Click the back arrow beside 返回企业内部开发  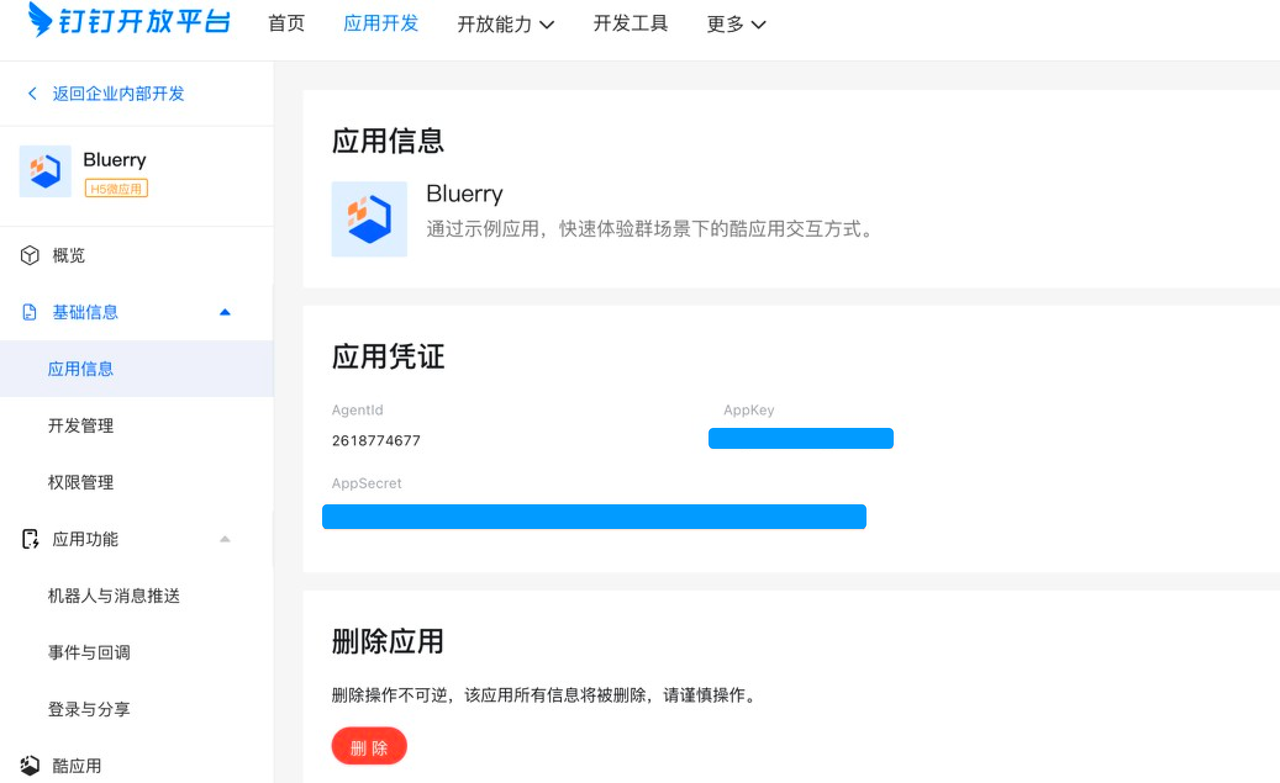click(32, 93)
